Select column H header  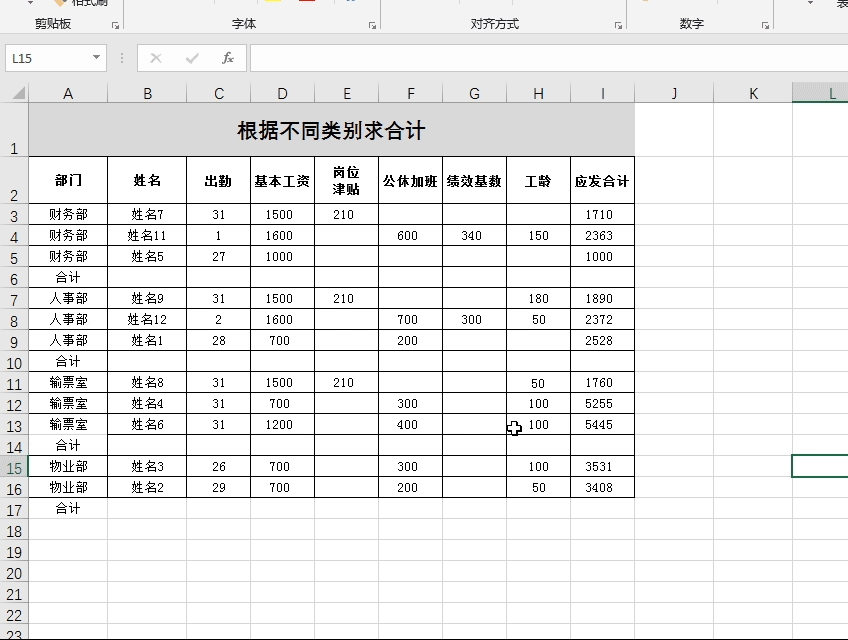click(539, 94)
